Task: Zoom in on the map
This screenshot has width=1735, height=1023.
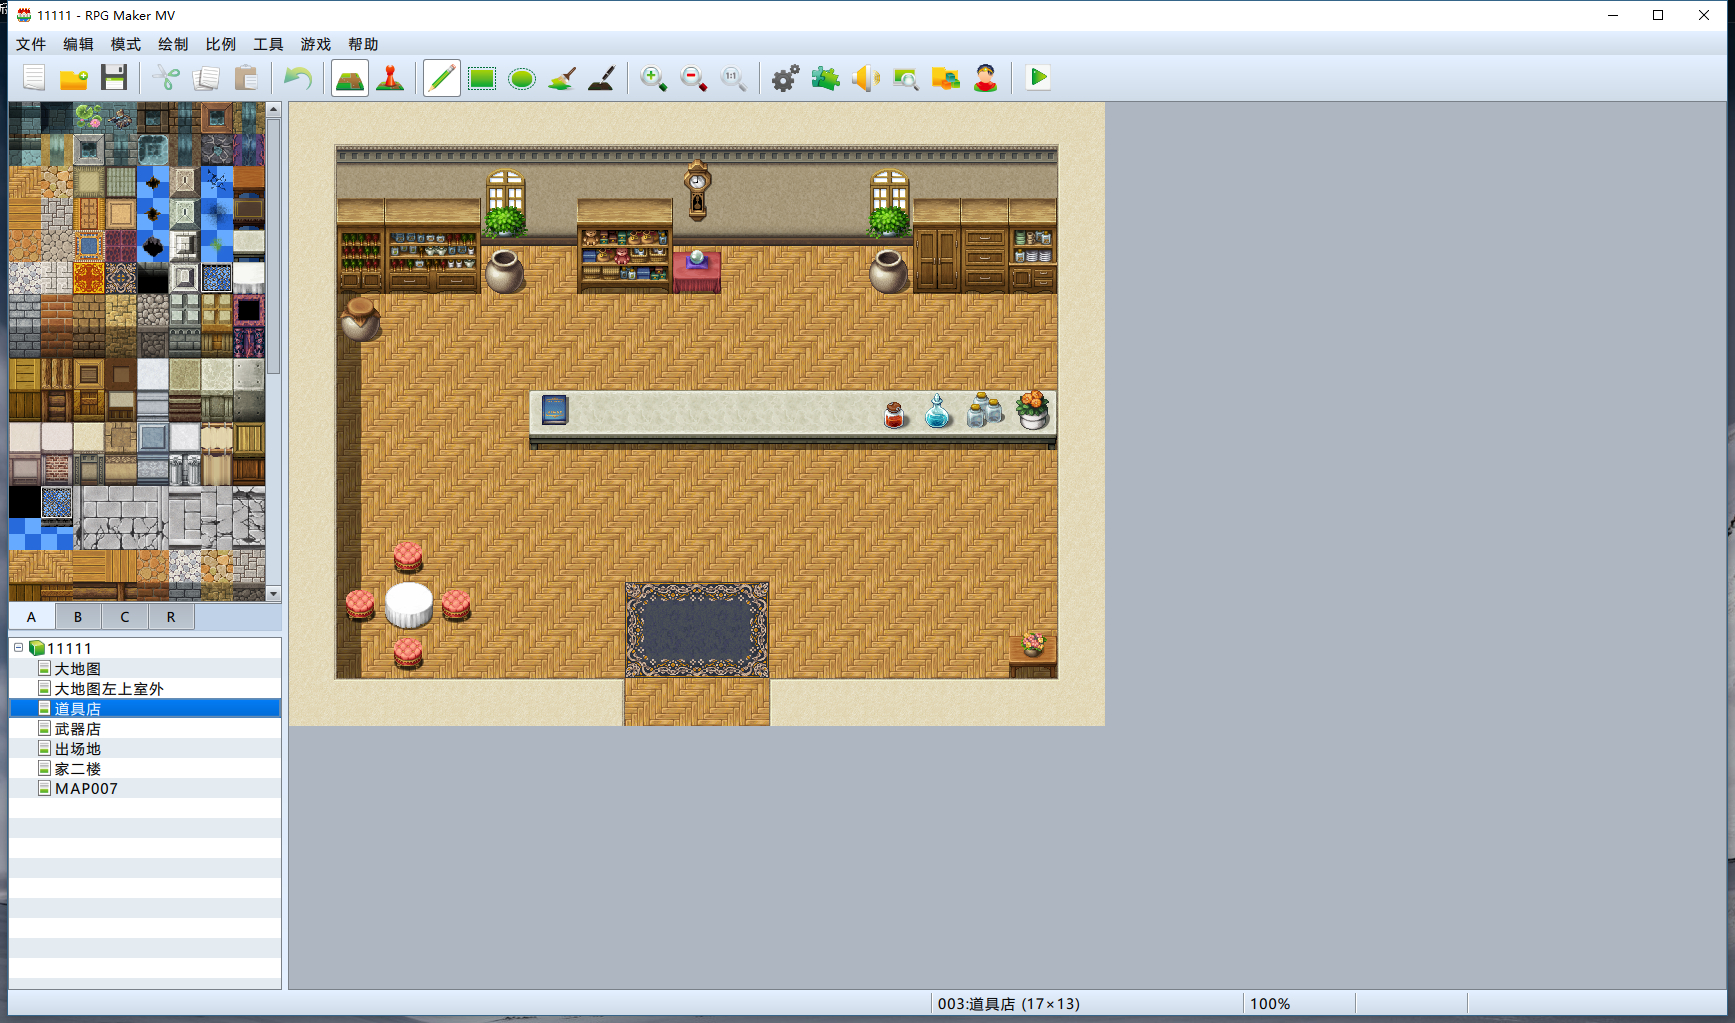Action: pos(654,78)
